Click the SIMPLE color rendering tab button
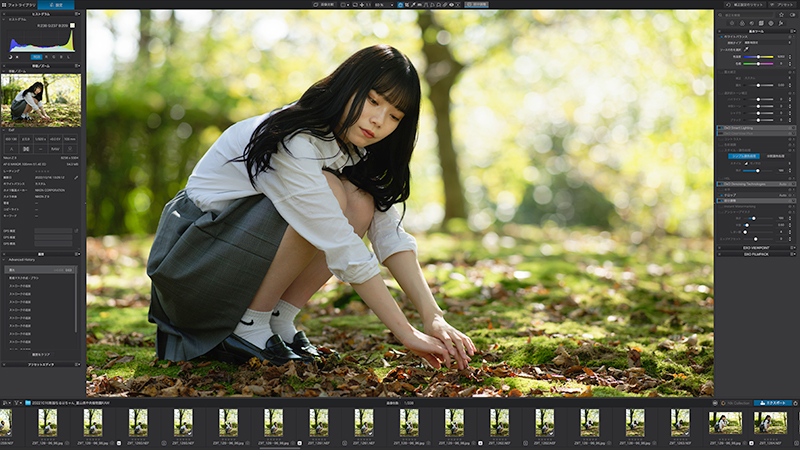The image size is (800, 450). (744, 156)
